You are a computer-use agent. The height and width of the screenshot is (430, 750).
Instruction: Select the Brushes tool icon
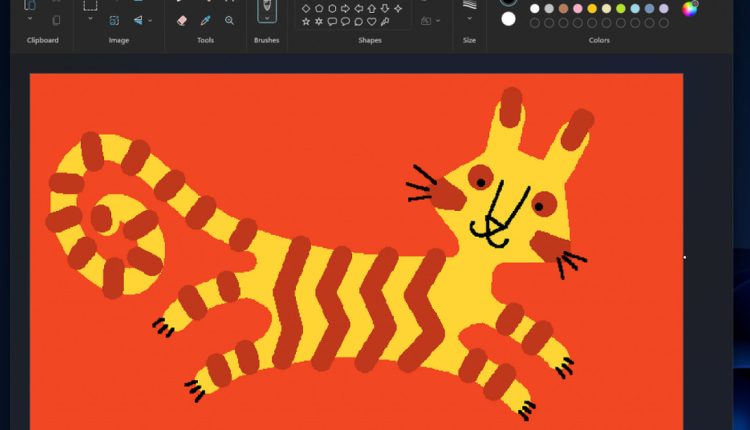pos(267,7)
